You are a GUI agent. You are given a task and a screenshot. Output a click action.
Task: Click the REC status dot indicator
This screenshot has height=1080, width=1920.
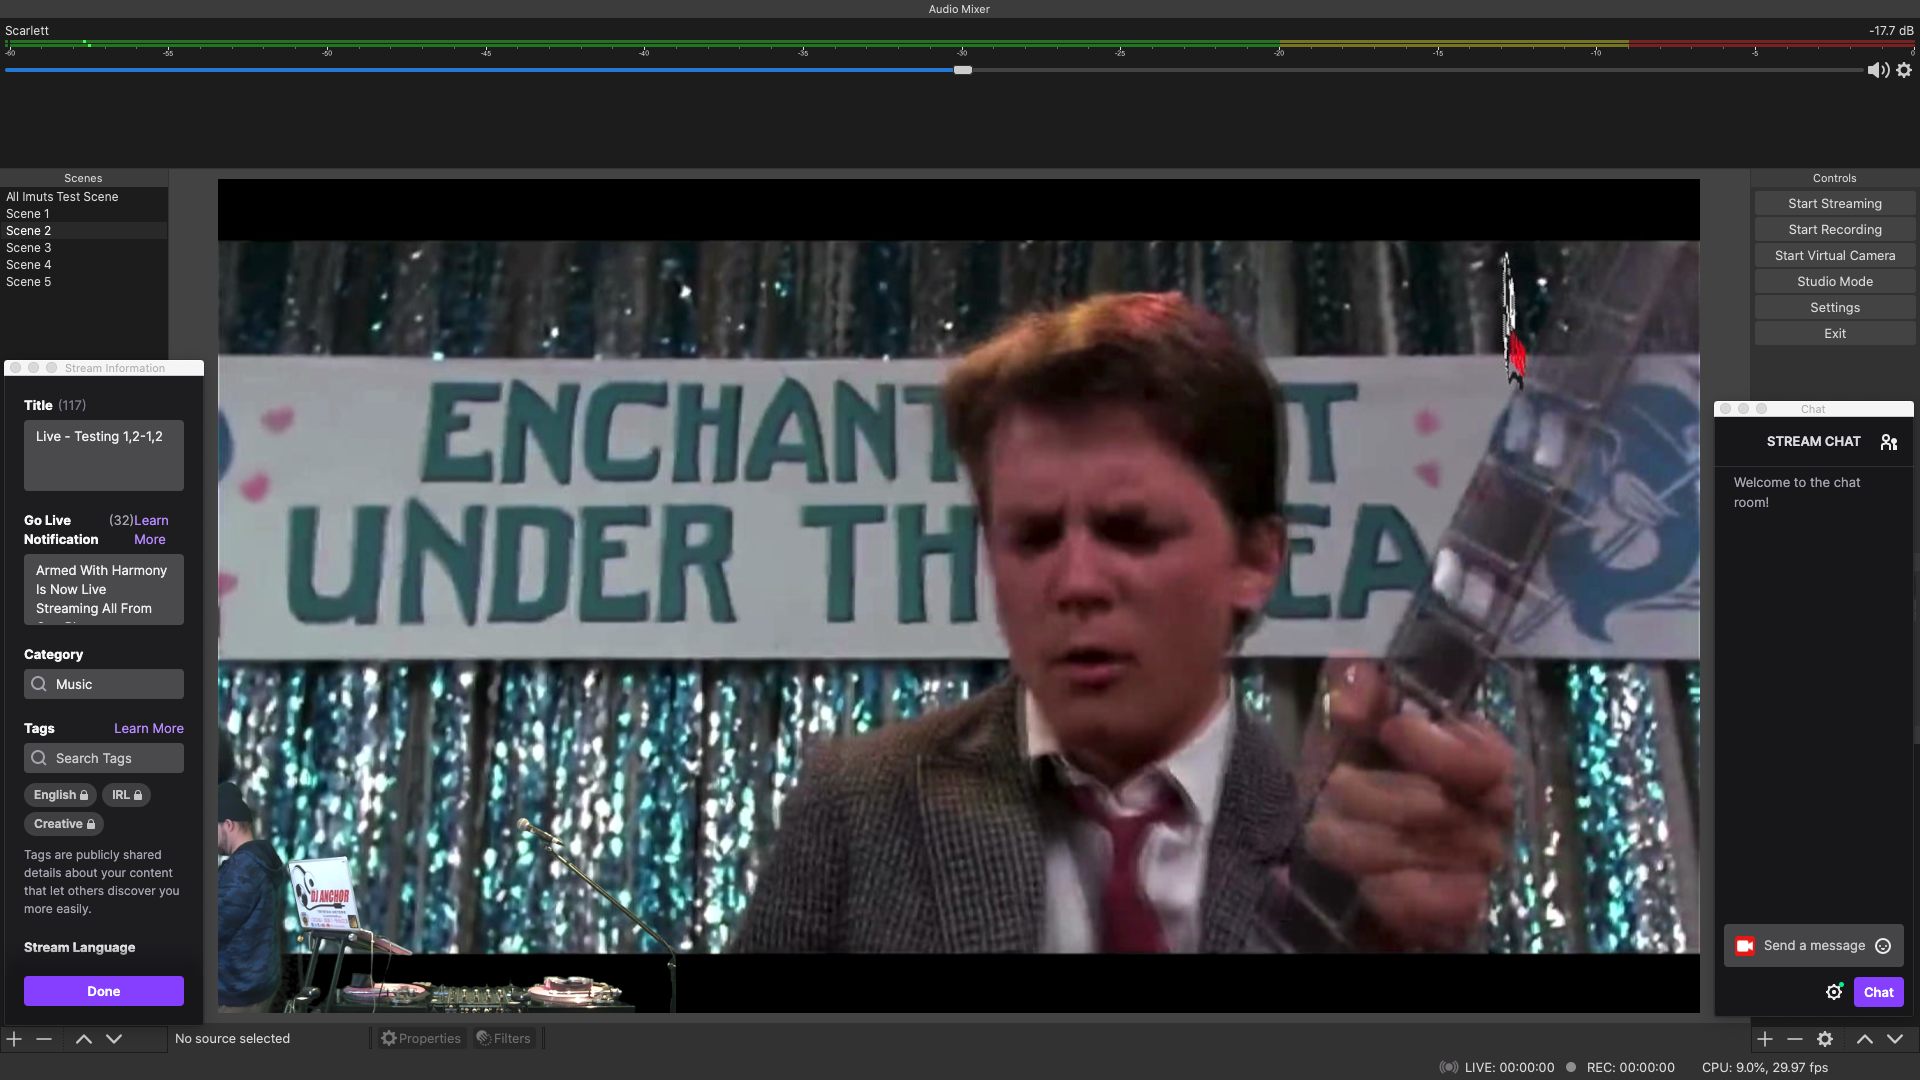1571,1067
